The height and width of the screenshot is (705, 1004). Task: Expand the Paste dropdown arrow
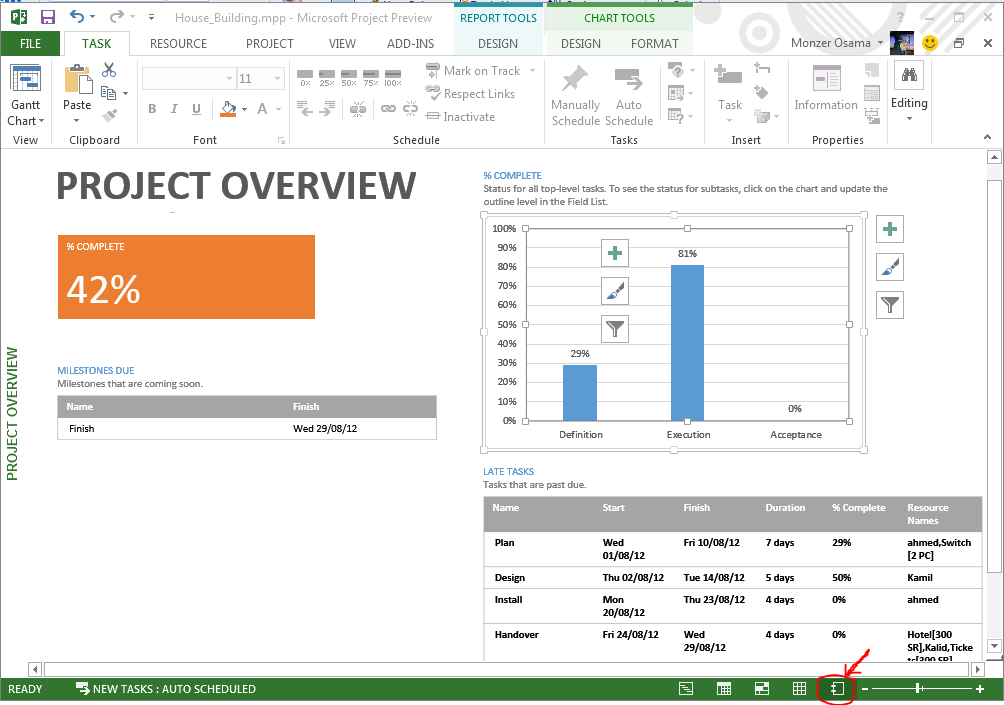[x=77, y=121]
